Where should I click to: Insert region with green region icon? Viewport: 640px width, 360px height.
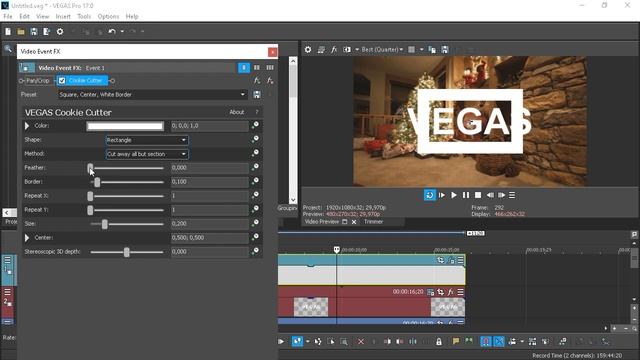point(469,341)
